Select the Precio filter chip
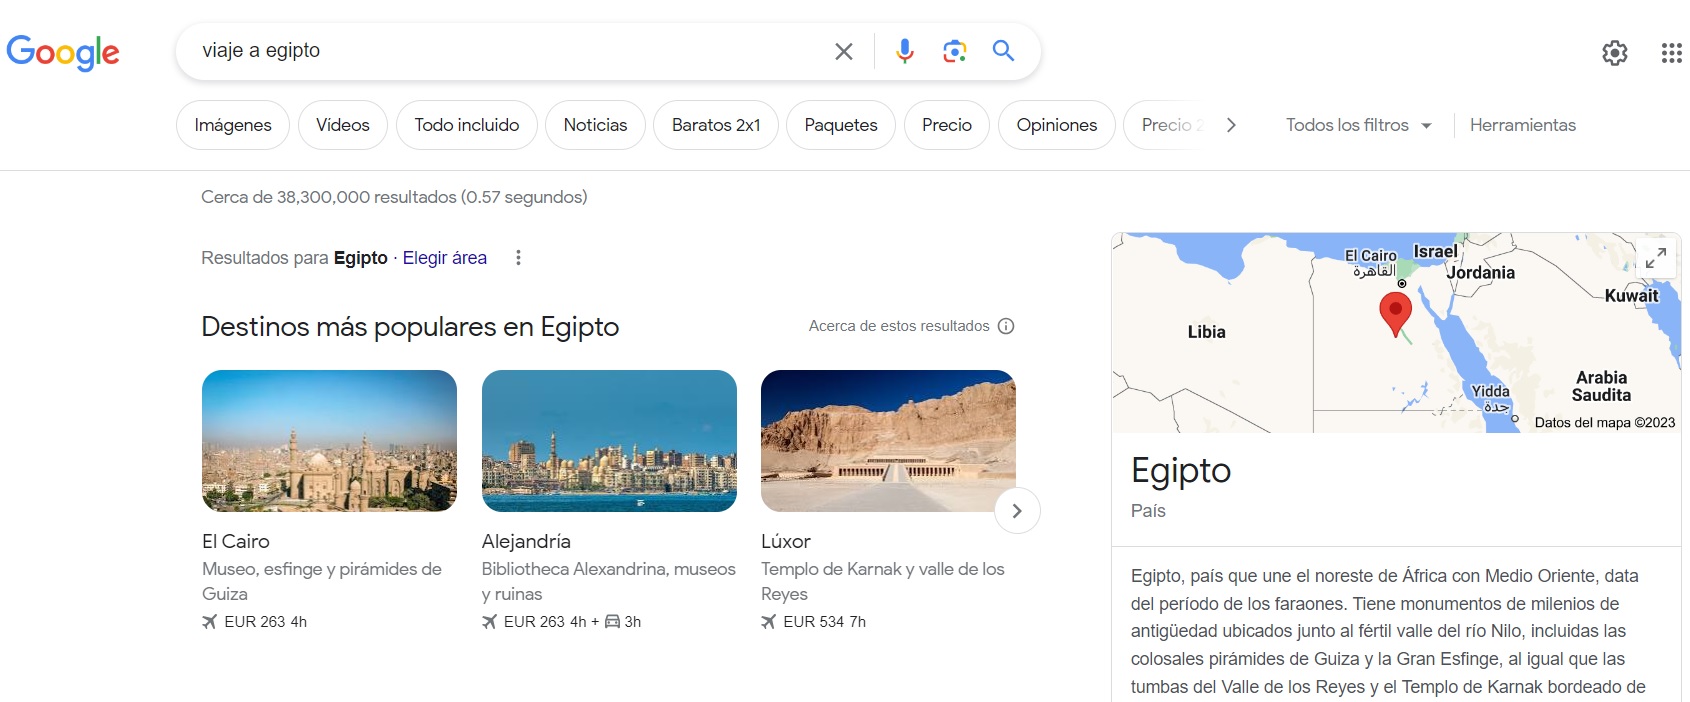 pyautogui.click(x=947, y=125)
